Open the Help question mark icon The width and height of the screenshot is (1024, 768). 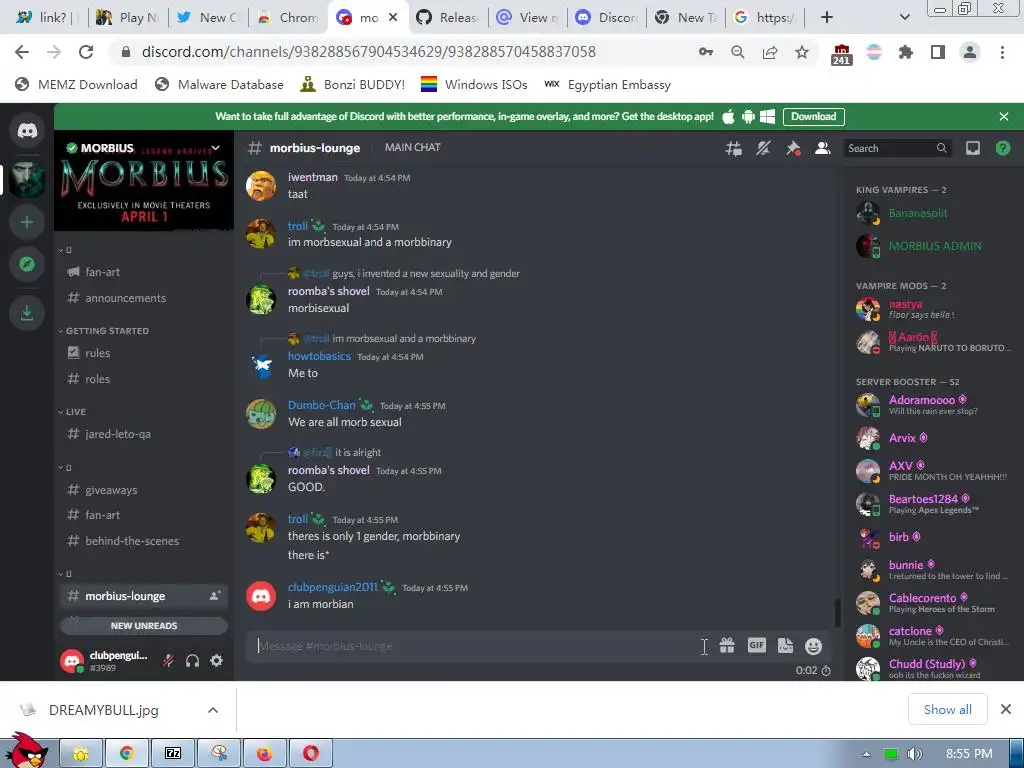[x=1002, y=148]
